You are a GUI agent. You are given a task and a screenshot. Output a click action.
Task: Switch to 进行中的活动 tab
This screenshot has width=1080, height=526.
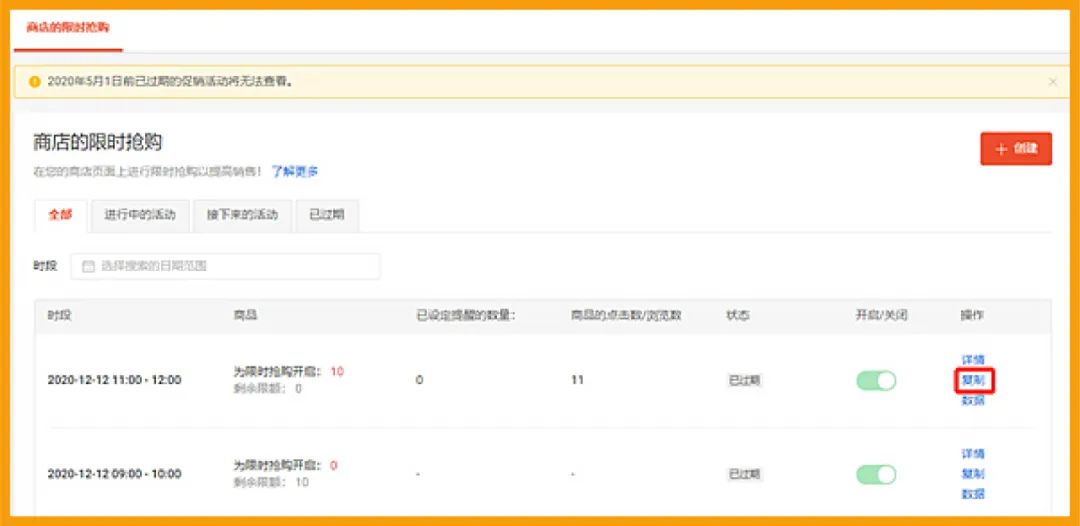[x=140, y=215]
